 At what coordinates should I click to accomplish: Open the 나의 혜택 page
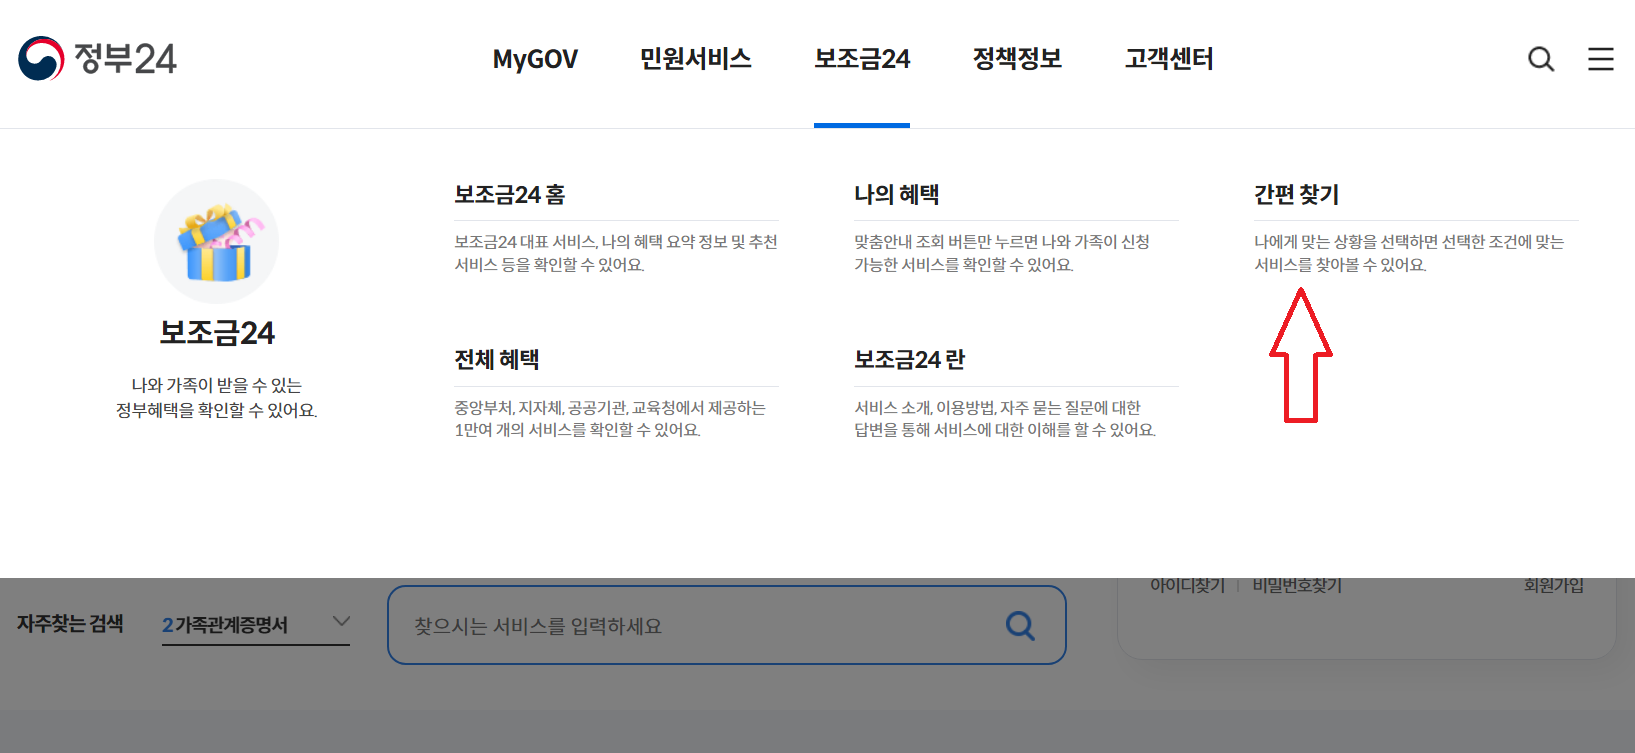897,195
